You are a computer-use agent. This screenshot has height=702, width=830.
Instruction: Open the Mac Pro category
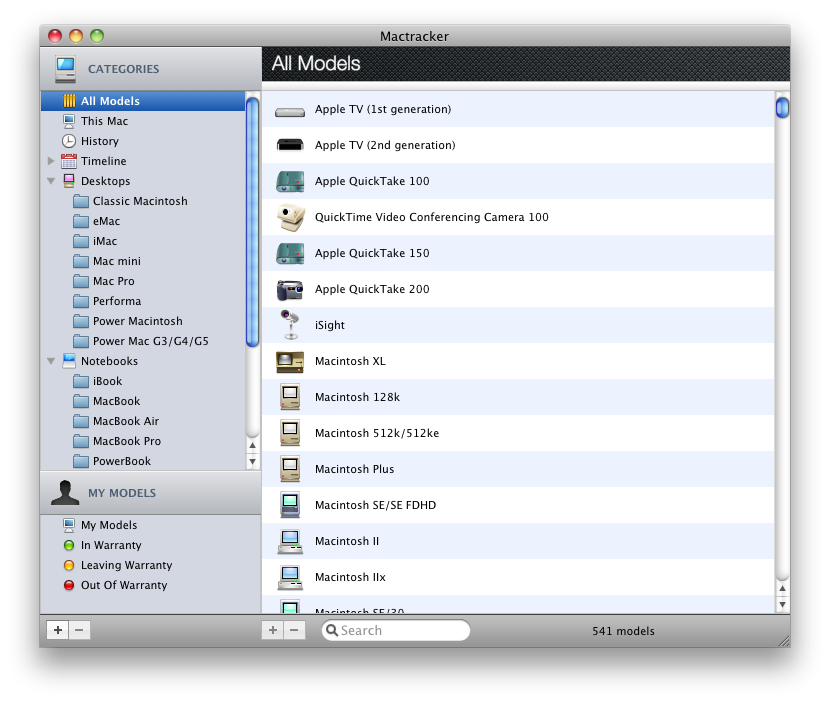(143, 281)
